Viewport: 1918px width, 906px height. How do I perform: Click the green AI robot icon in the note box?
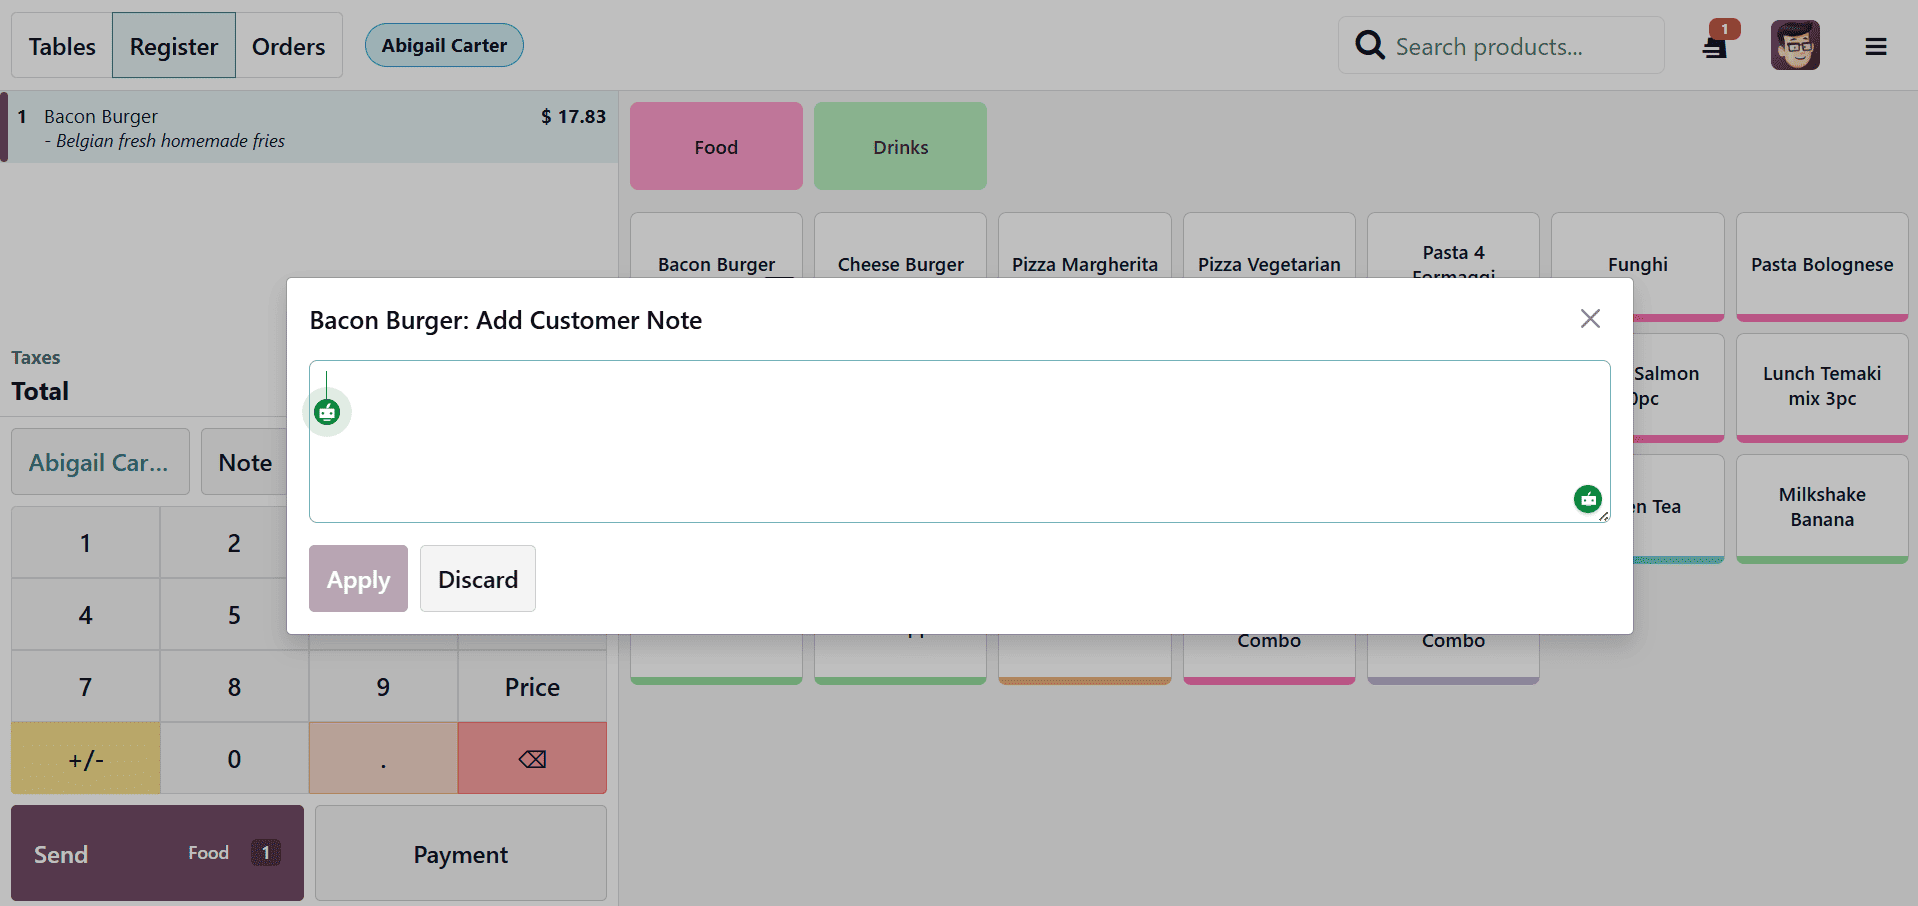[327, 411]
